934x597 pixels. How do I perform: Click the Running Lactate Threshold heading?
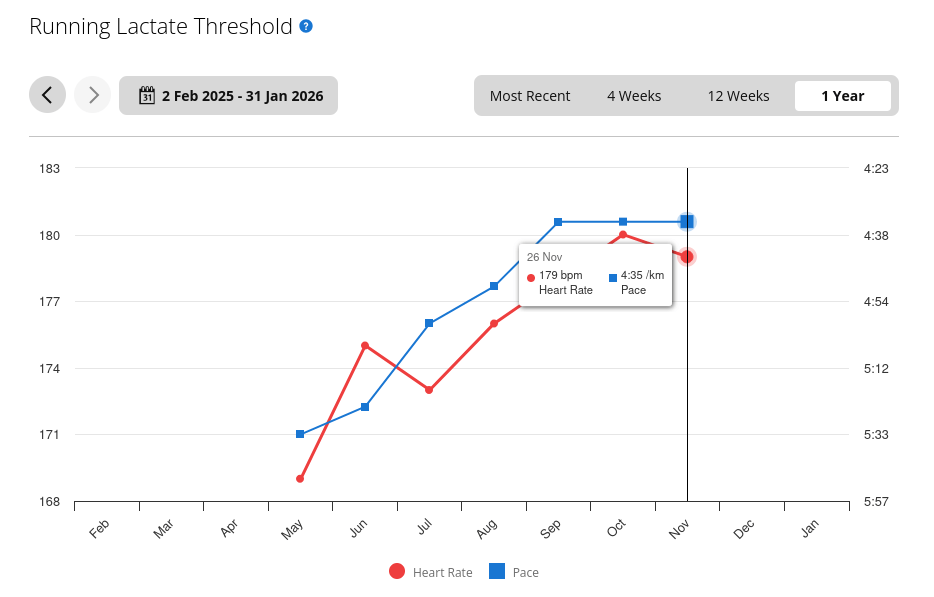tap(161, 26)
